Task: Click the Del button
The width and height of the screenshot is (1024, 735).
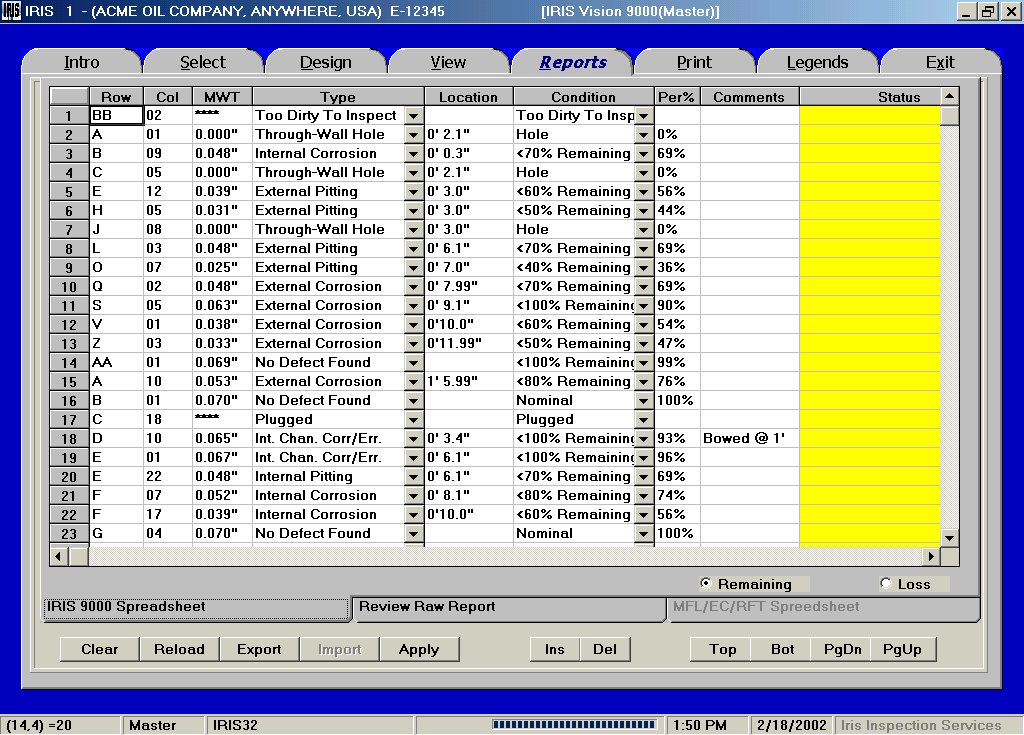Action: point(605,649)
